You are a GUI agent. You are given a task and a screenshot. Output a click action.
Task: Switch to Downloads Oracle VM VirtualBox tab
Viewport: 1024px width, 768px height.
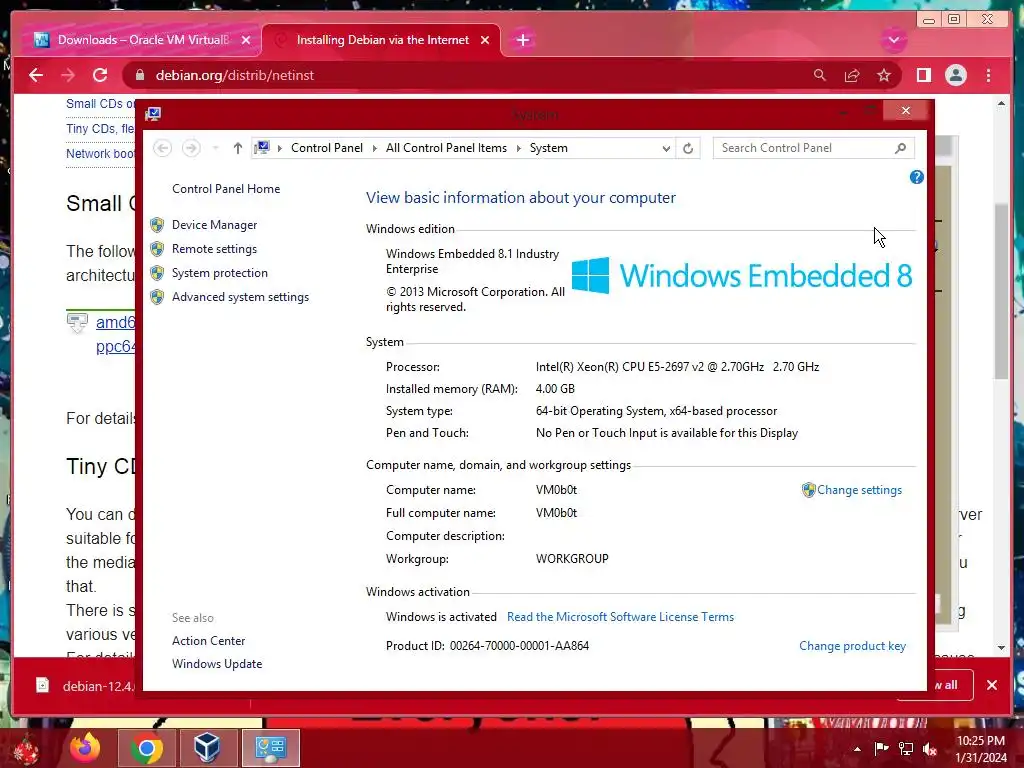(x=143, y=40)
